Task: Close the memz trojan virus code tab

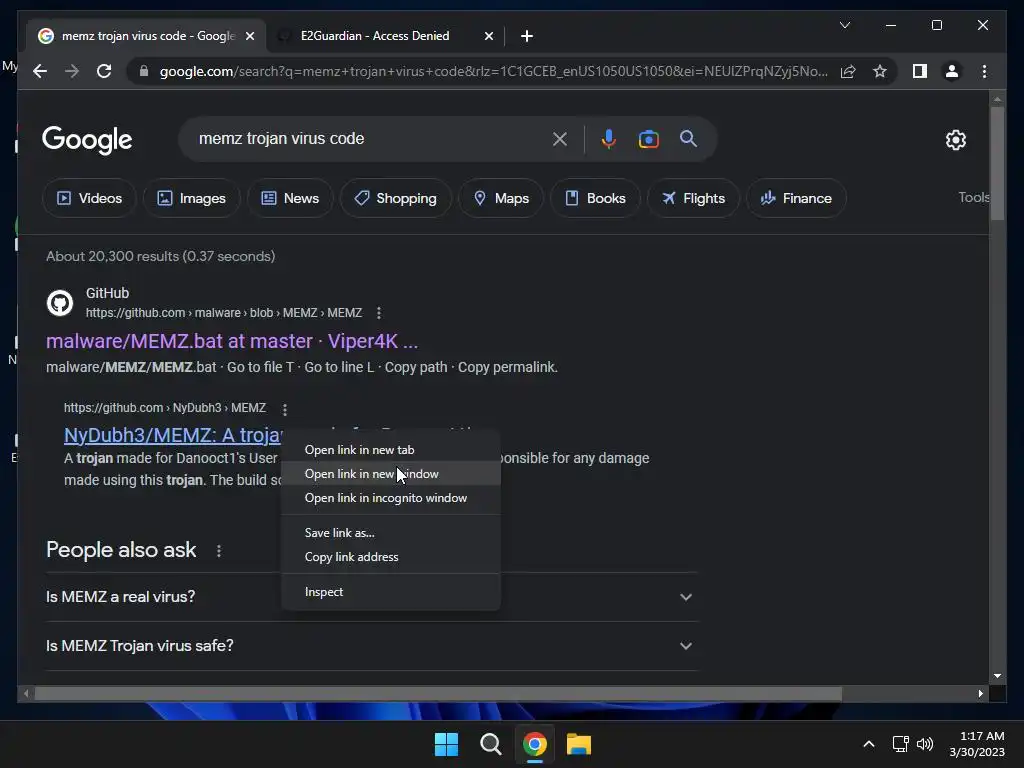Action: [x=249, y=36]
